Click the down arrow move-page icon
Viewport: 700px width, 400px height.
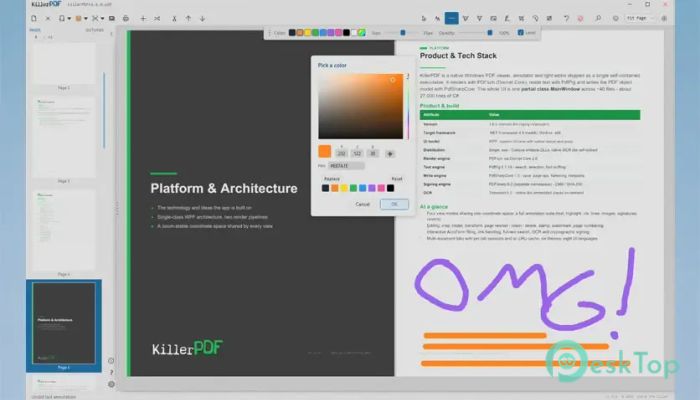202,18
